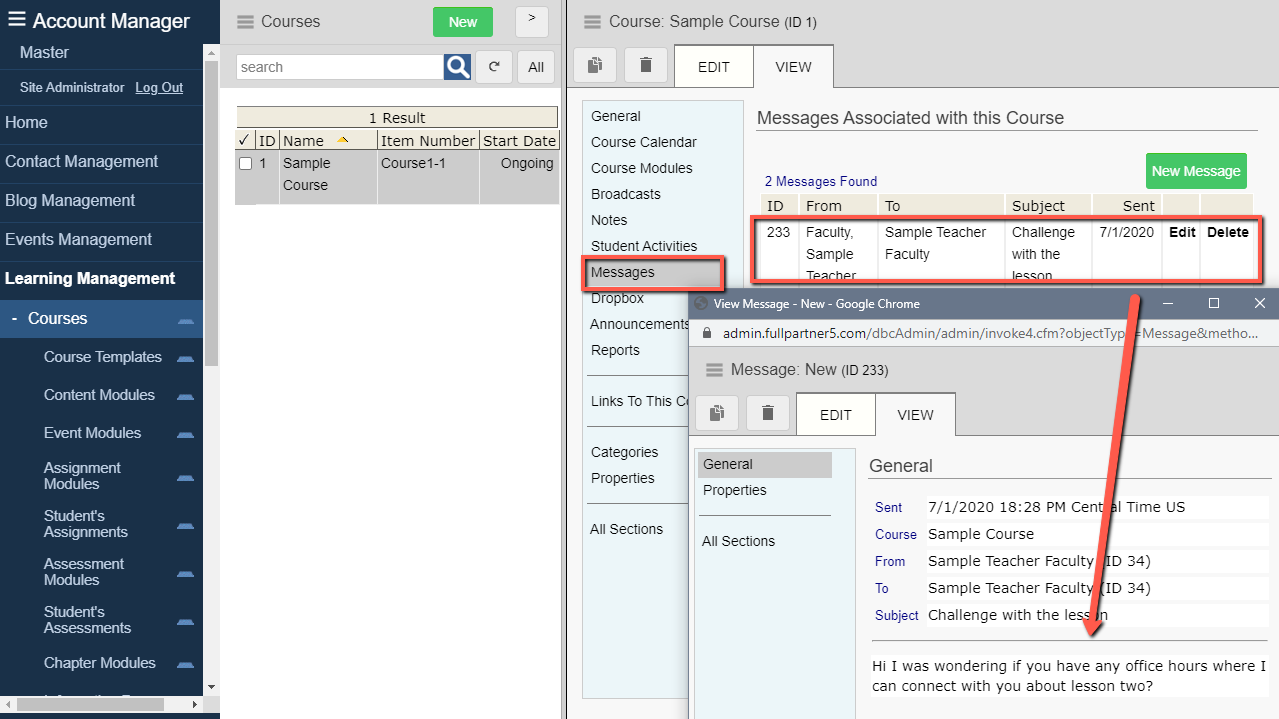Select Notes section
The image size is (1279, 719).
609,220
